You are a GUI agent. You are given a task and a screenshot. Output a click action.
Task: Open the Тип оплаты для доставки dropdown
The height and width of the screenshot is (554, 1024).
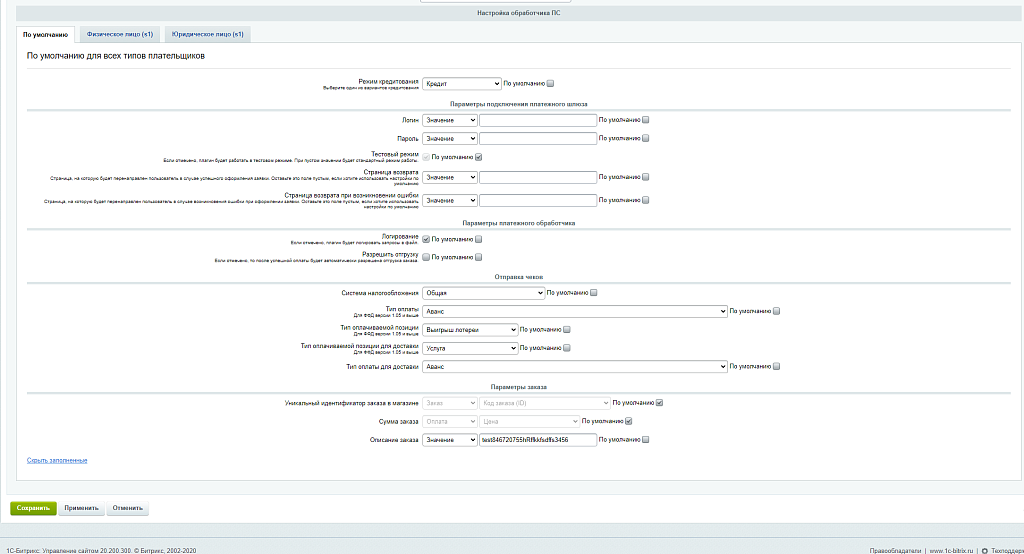click(574, 366)
